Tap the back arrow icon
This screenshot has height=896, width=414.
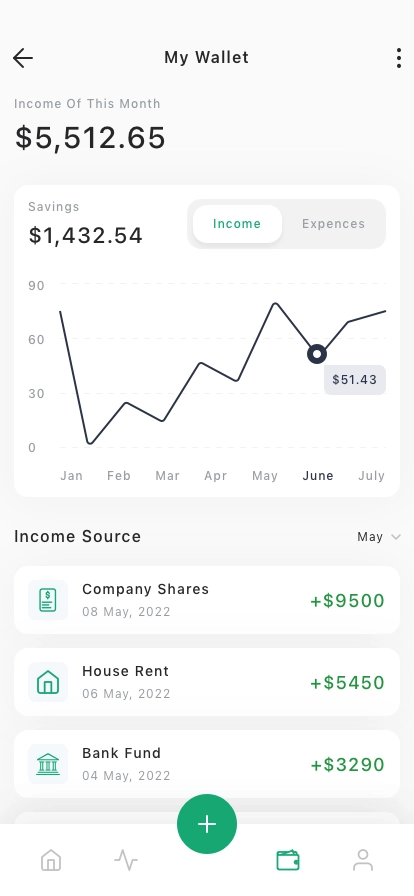click(23, 58)
